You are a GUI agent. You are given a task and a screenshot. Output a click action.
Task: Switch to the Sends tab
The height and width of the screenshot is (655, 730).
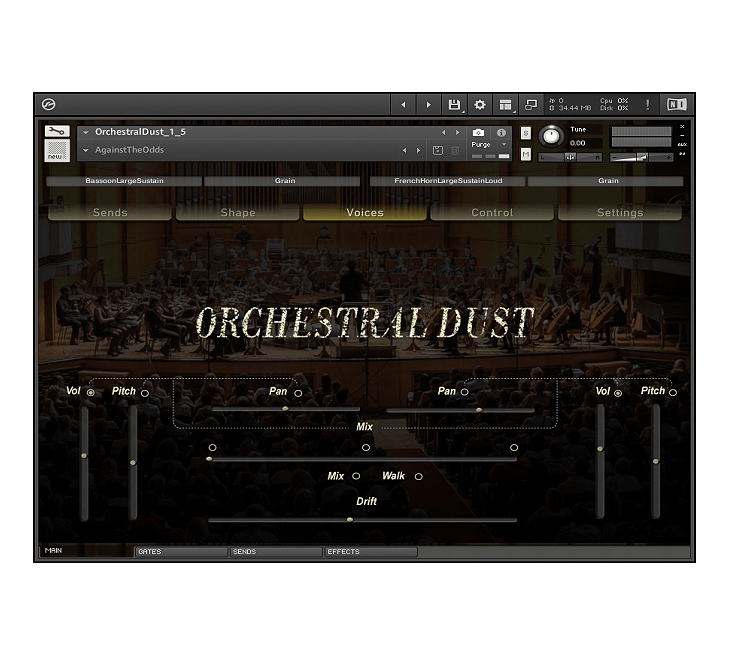click(x=110, y=212)
